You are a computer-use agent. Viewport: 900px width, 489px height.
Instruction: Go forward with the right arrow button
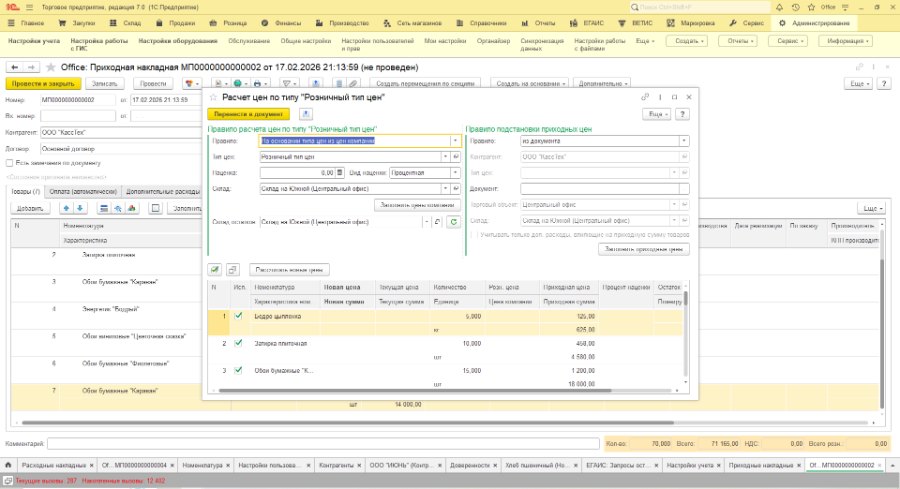pos(31,67)
